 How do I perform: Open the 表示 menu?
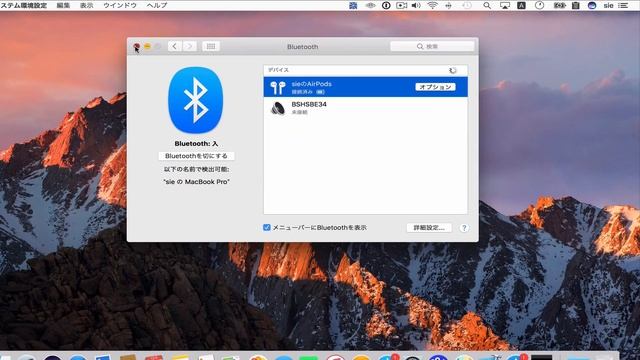pos(87,5)
